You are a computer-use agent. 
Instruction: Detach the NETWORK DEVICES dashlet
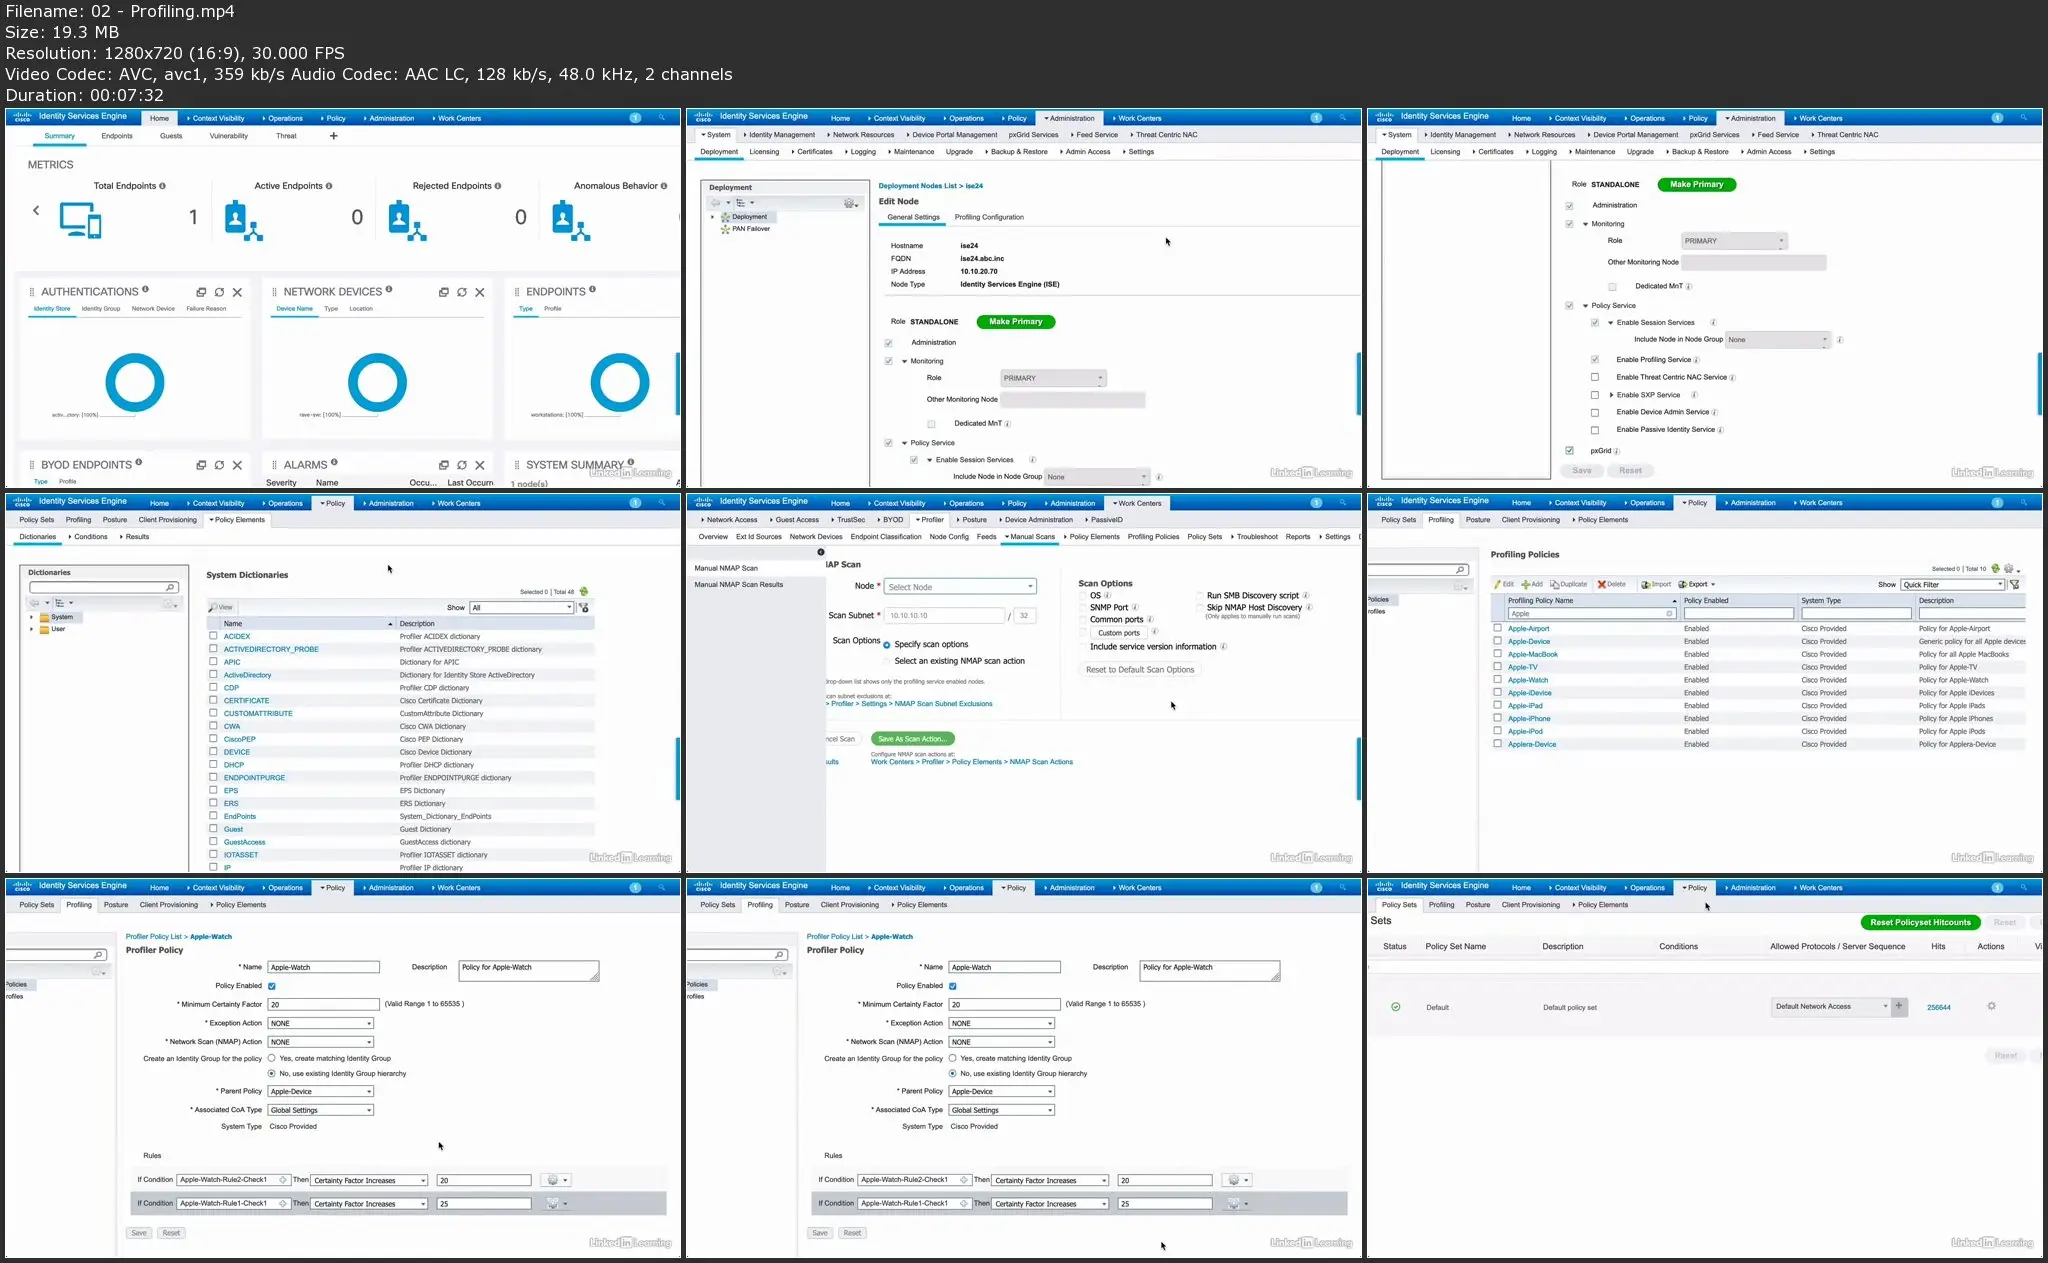tap(444, 292)
